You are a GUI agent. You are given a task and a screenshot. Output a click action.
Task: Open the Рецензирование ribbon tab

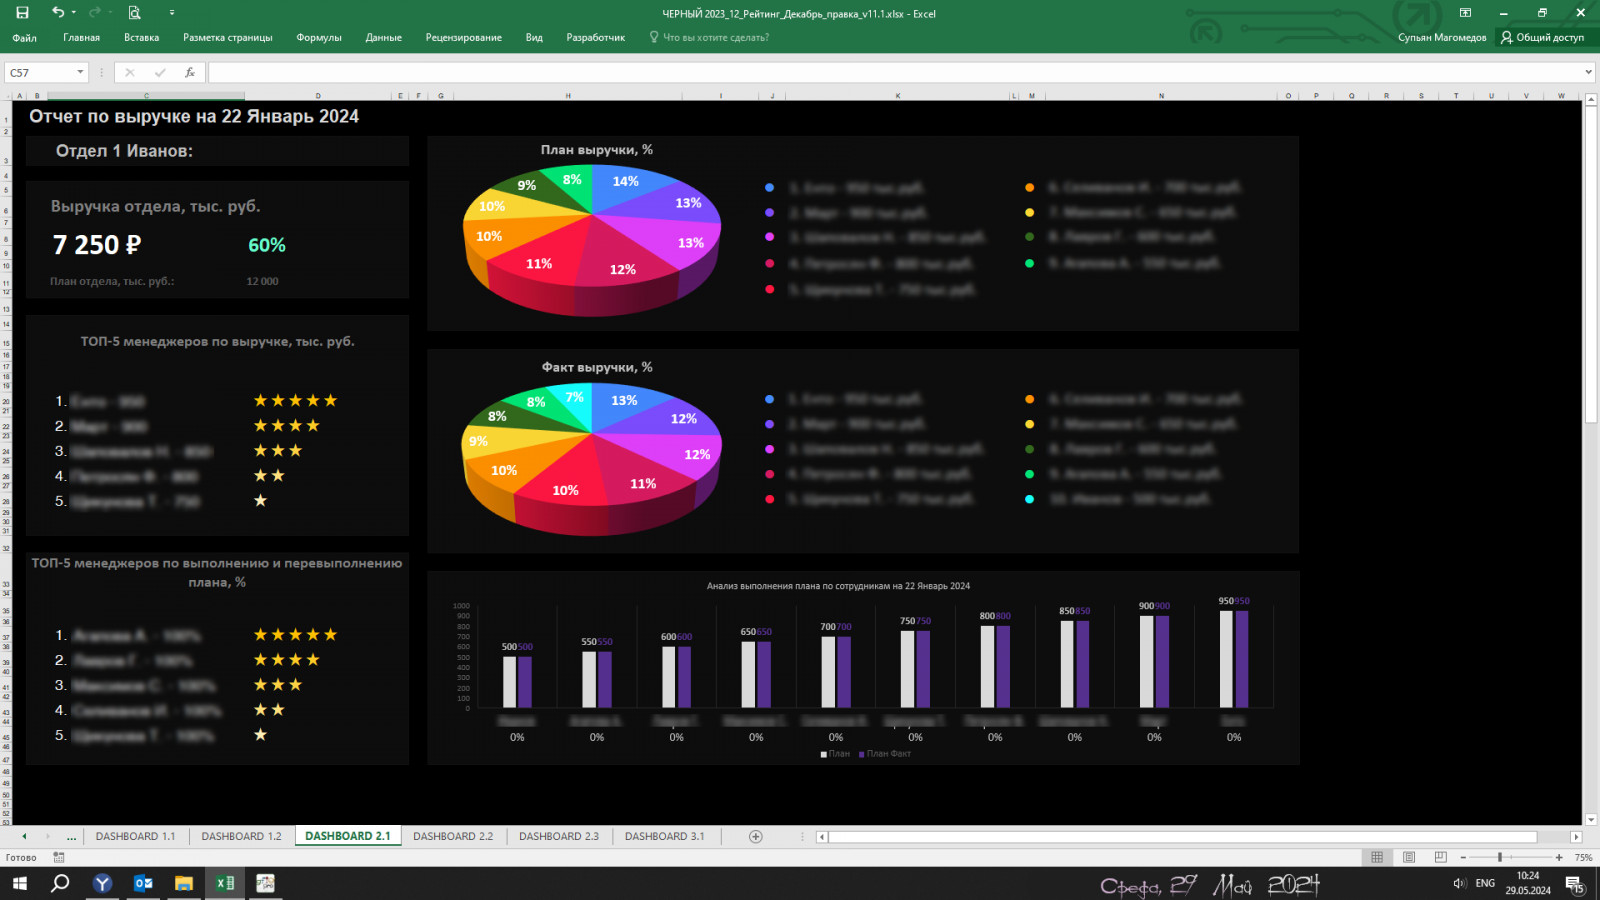(464, 38)
